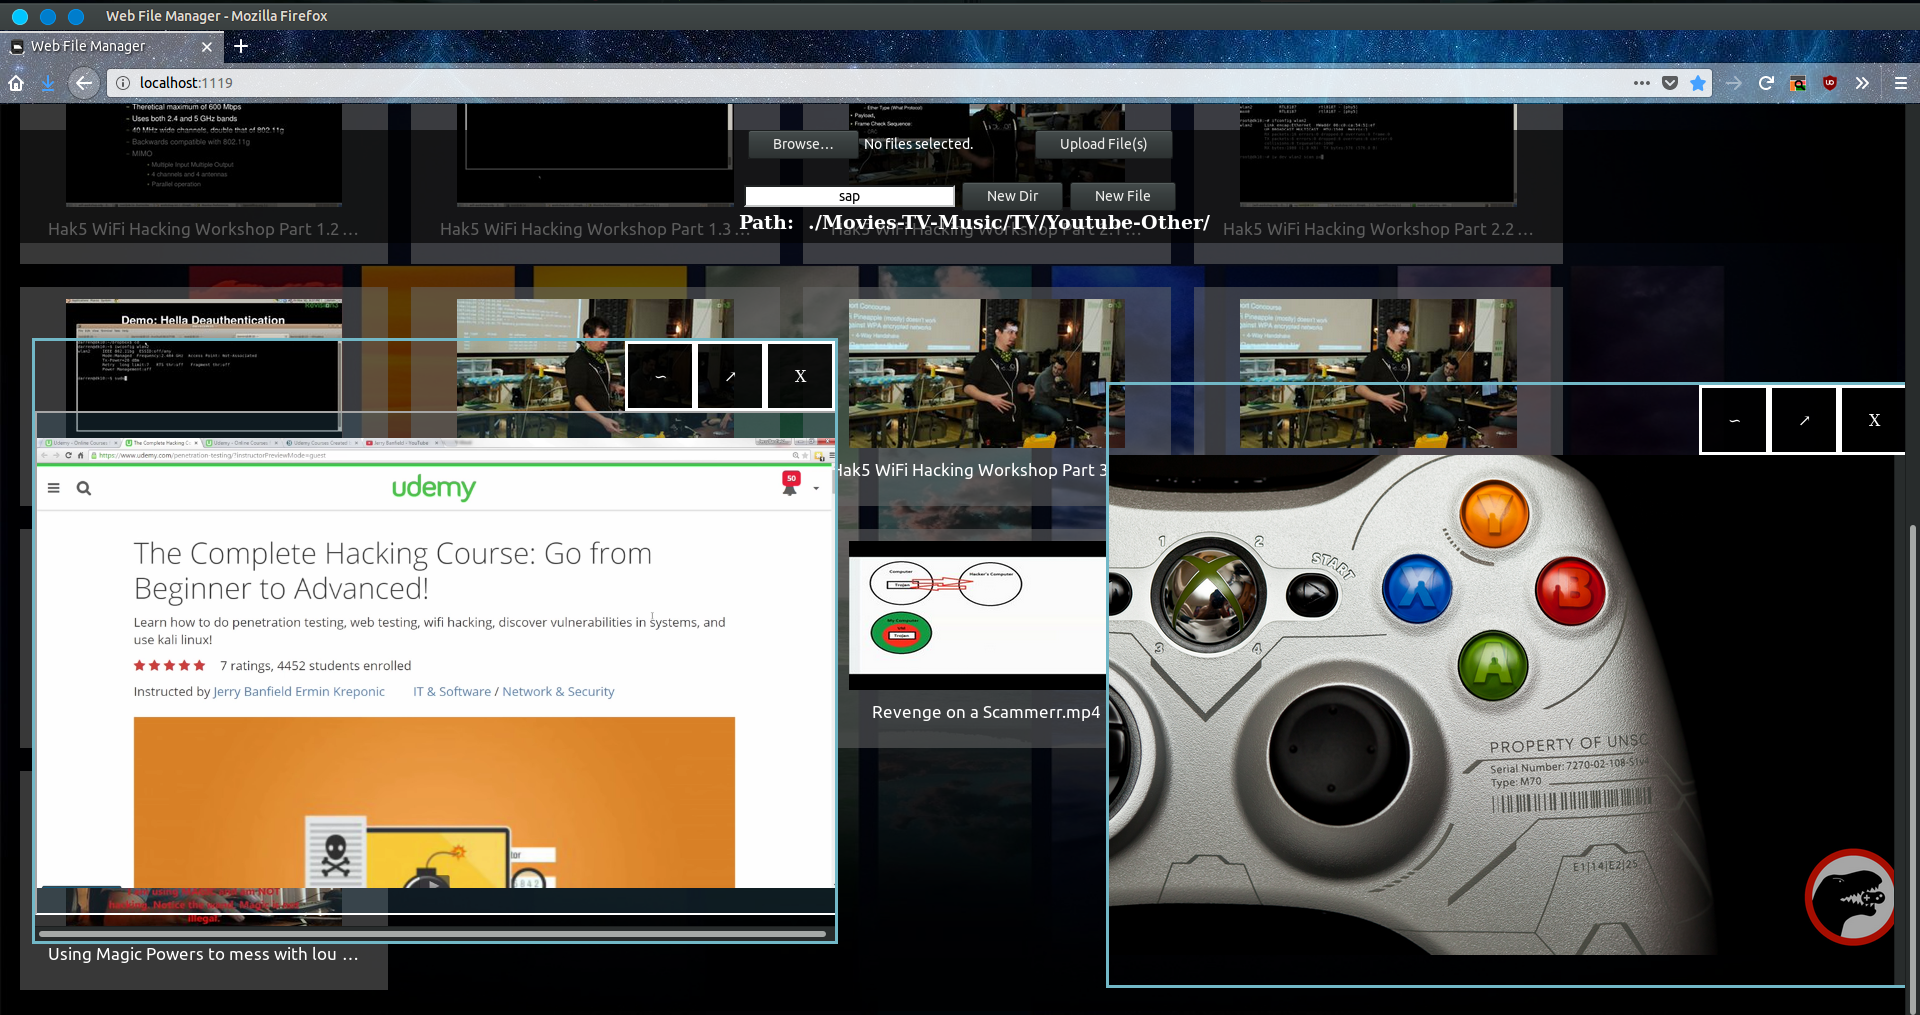The height and width of the screenshot is (1015, 1920).
Task: Close the udemy video popup with X
Action: coord(800,376)
